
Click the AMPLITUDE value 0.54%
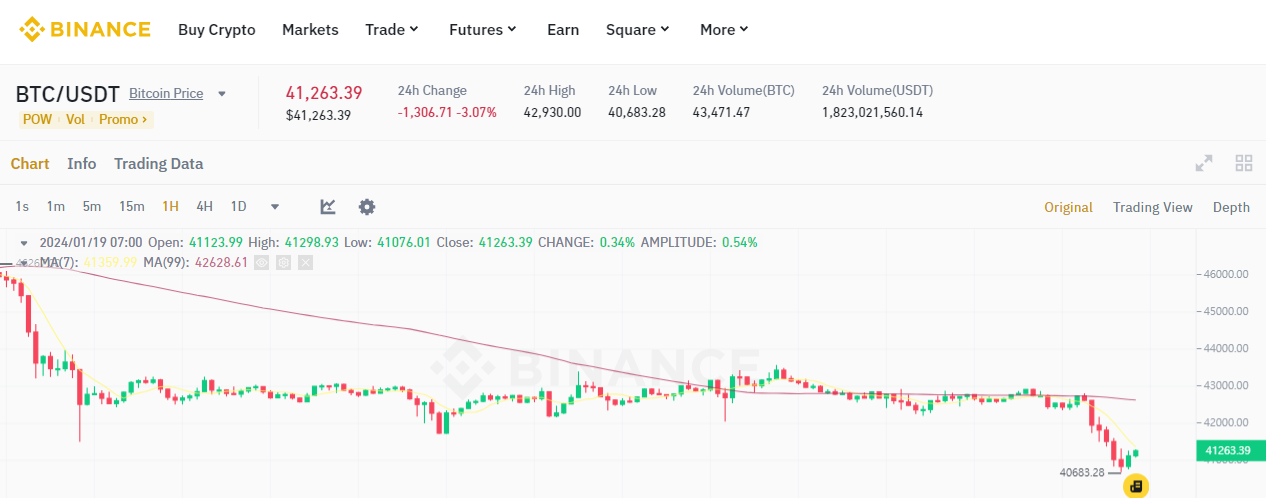739,243
